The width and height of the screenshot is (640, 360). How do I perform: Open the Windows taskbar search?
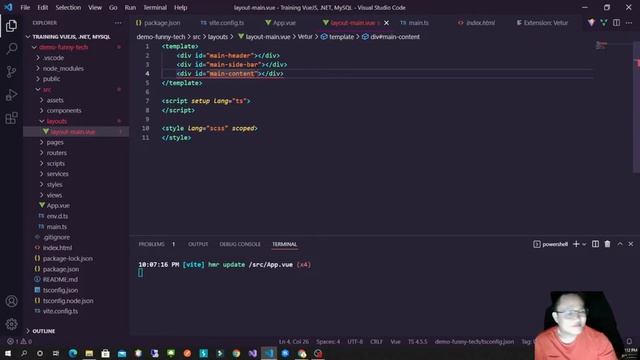(x=24, y=353)
